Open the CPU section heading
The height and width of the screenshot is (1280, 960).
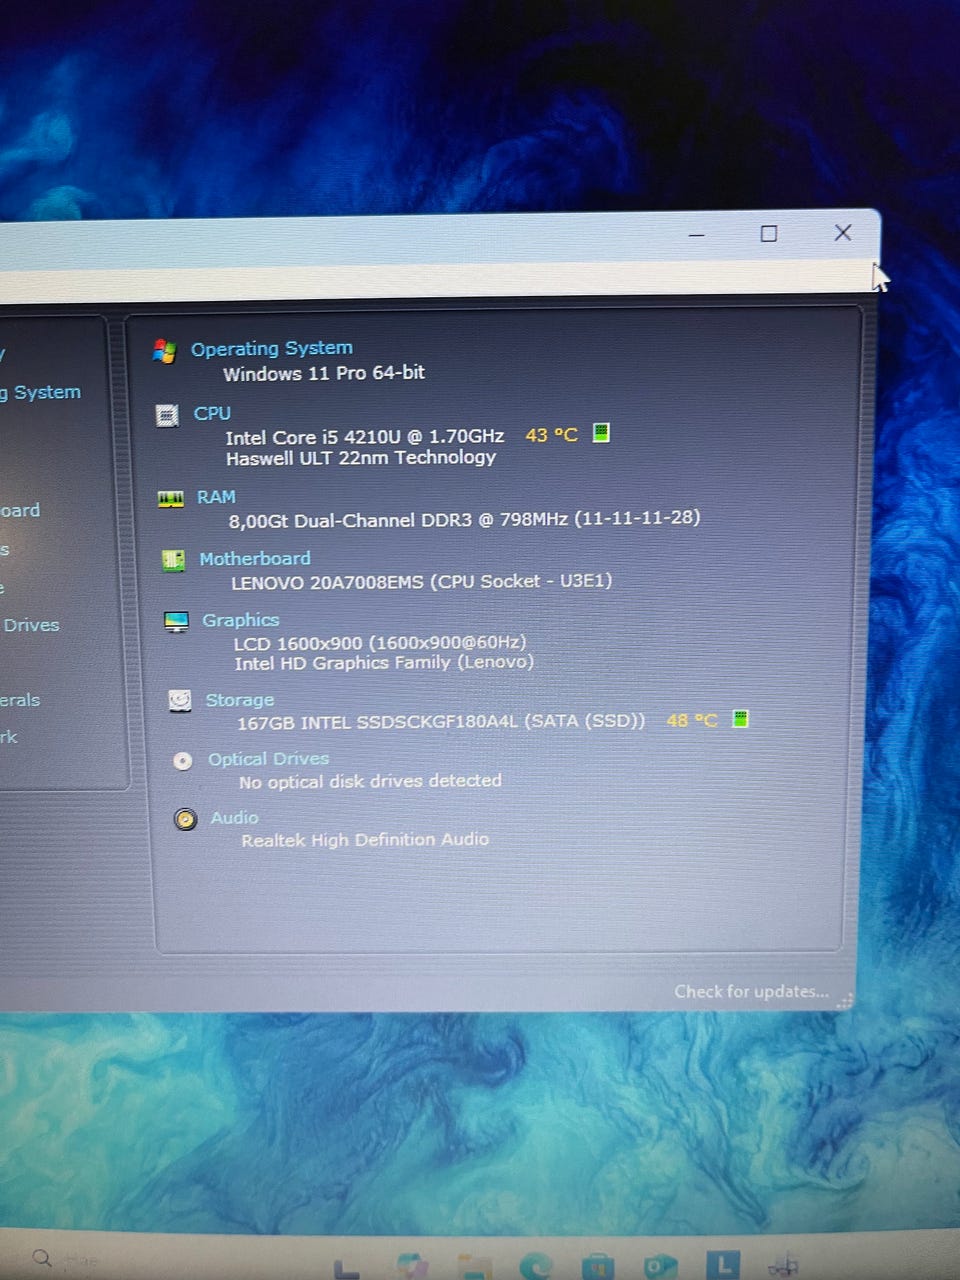tap(212, 413)
